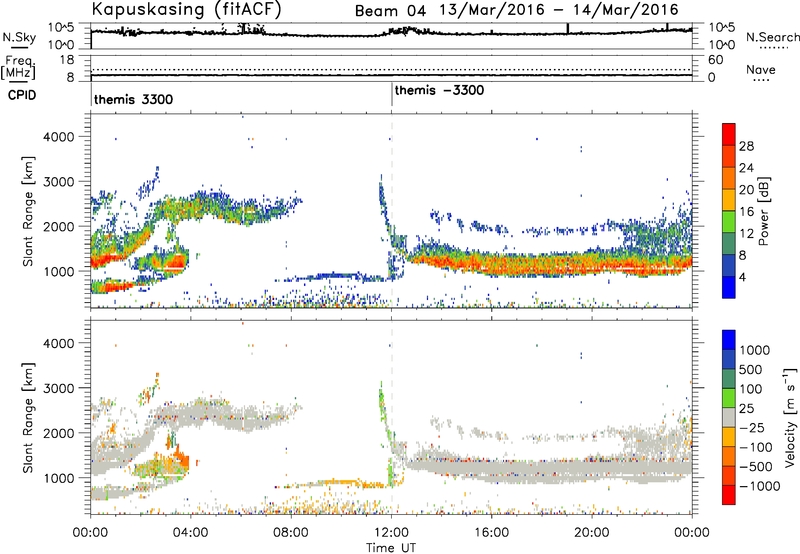Click the N.Search legend label
Viewport: 800px width, 554px height.
(773, 37)
